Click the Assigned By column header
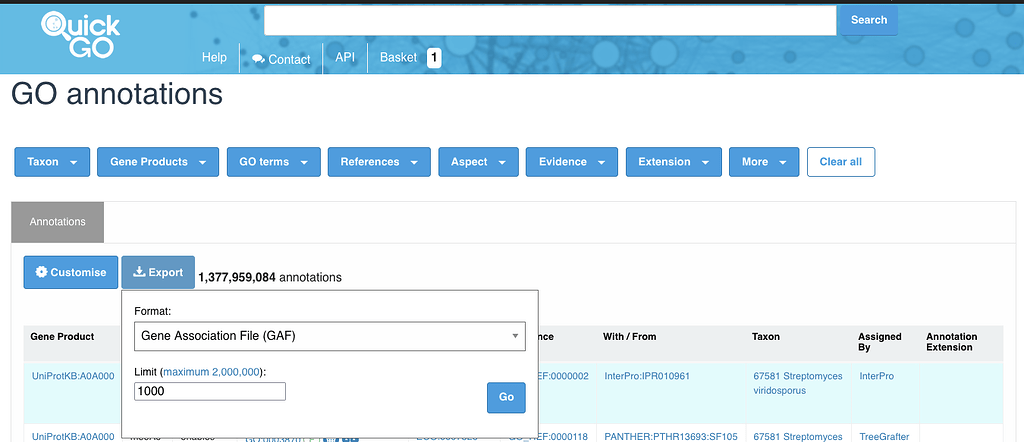Viewport: 1024px width, 442px height. point(880,342)
